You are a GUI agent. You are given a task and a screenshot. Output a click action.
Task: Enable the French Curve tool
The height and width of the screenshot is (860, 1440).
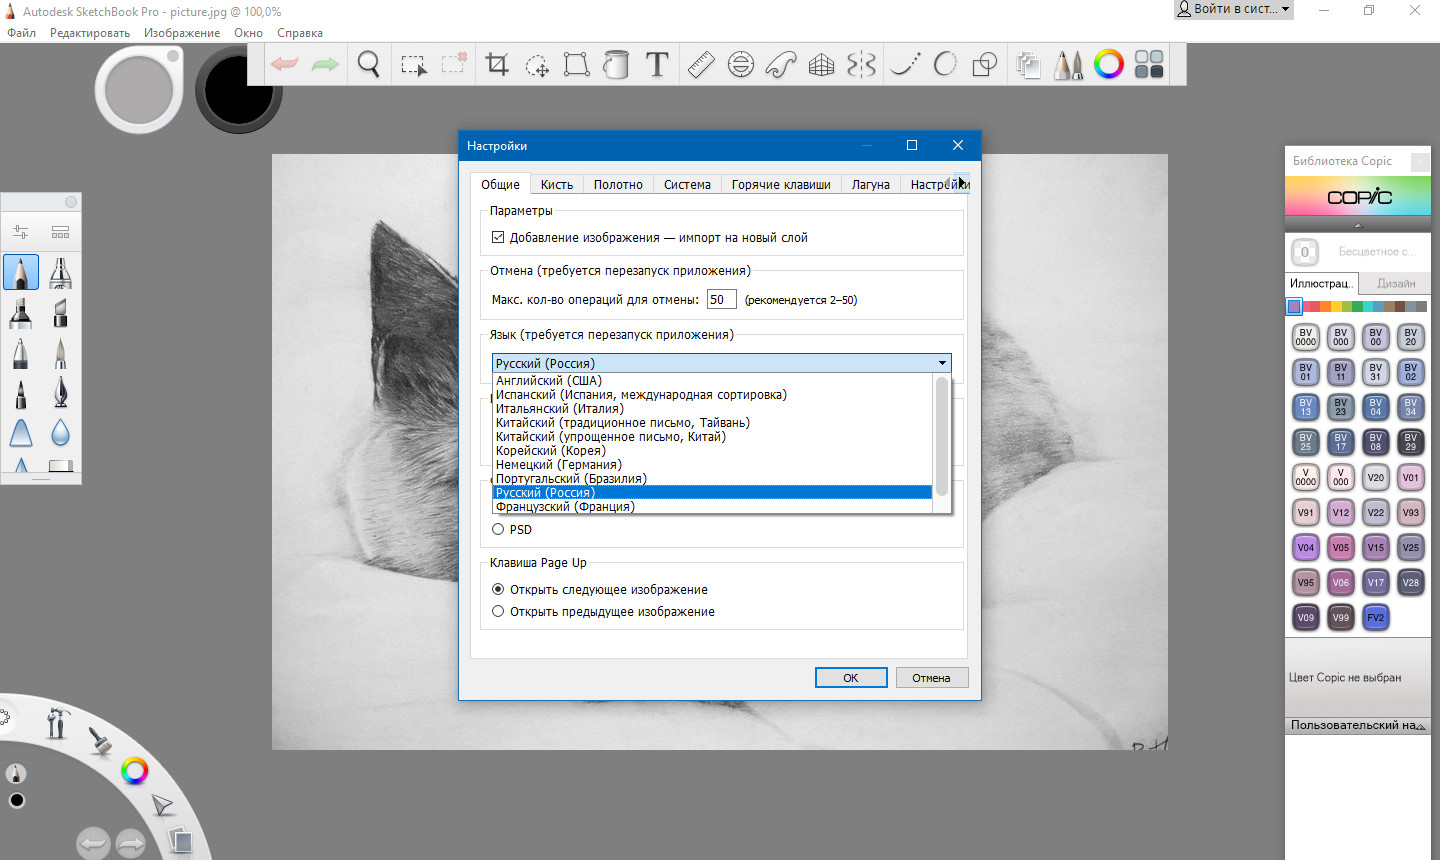pos(781,65)
